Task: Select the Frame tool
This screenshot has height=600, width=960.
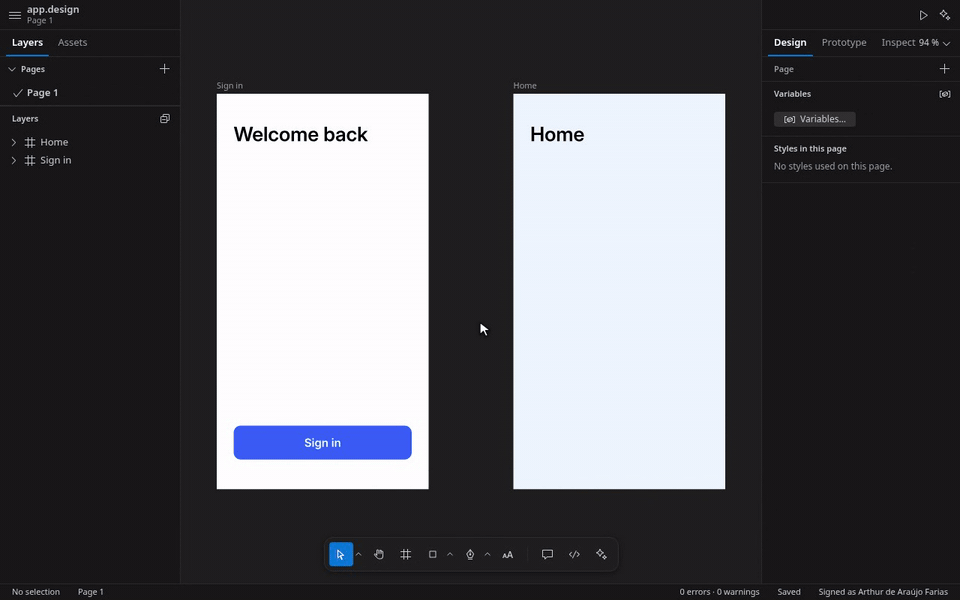Action: coord(405,555)
